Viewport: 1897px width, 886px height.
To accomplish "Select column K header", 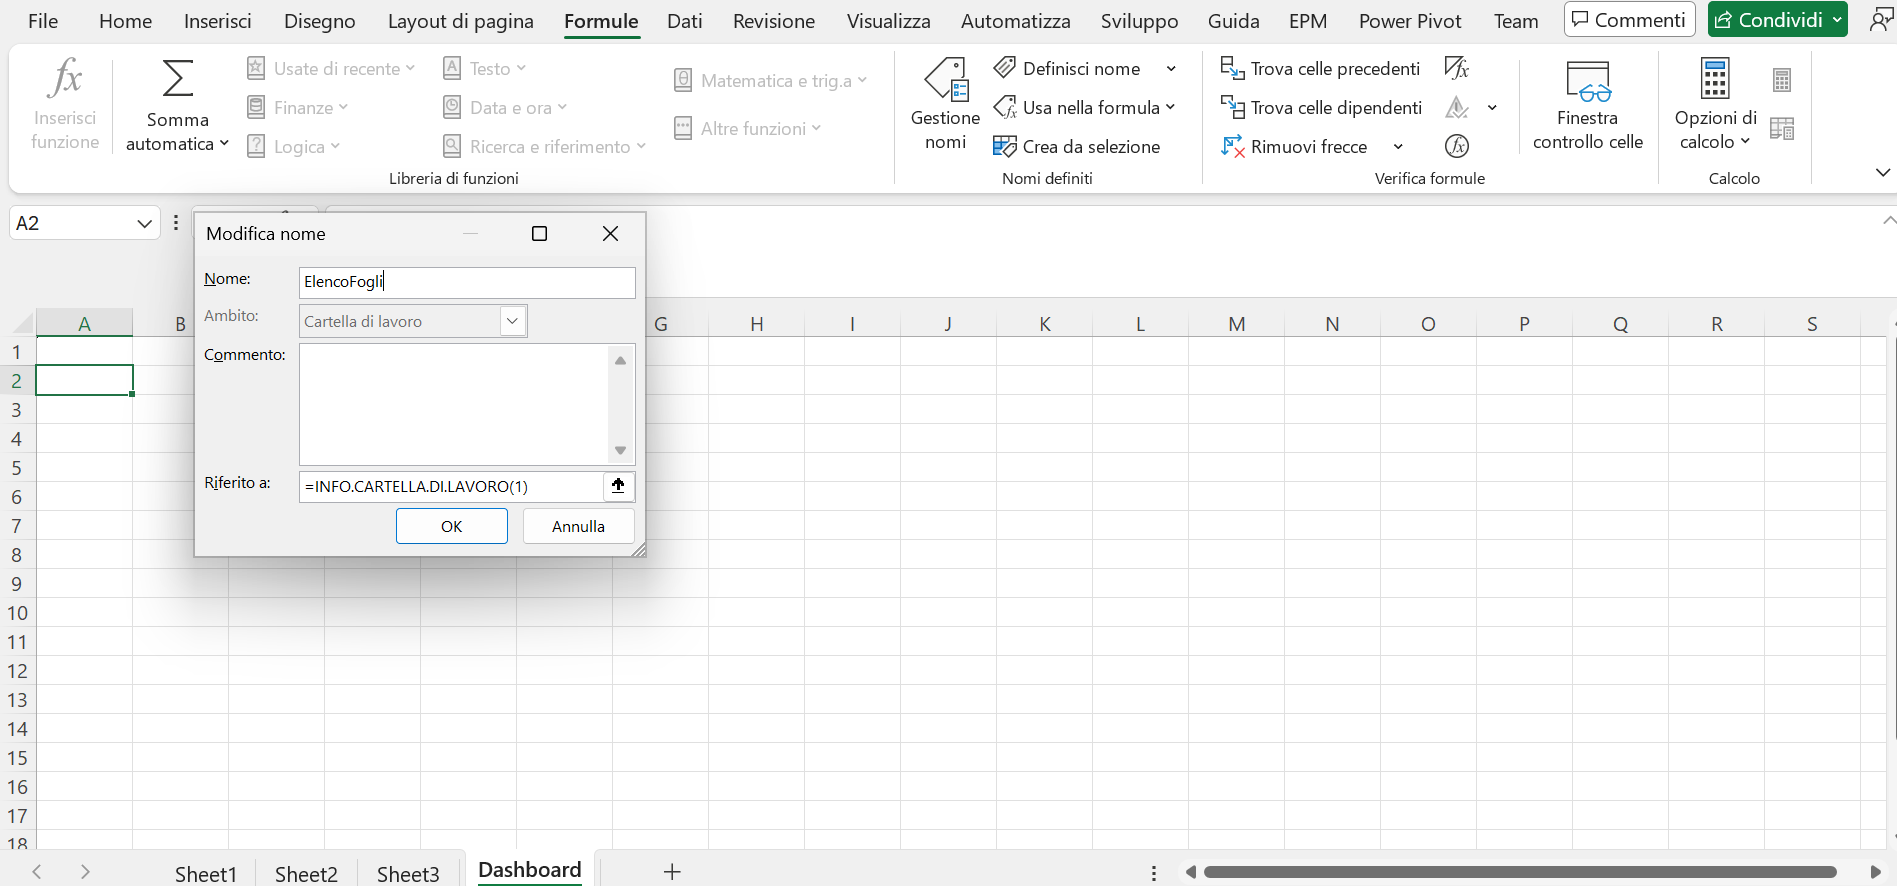I will (1044, 323).
